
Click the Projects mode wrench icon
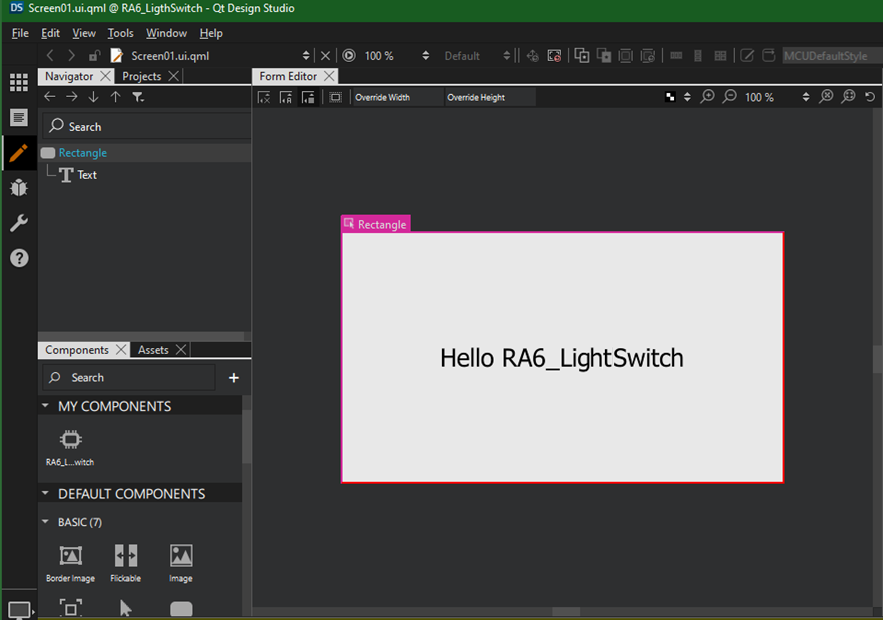click(x=18, y=223)
